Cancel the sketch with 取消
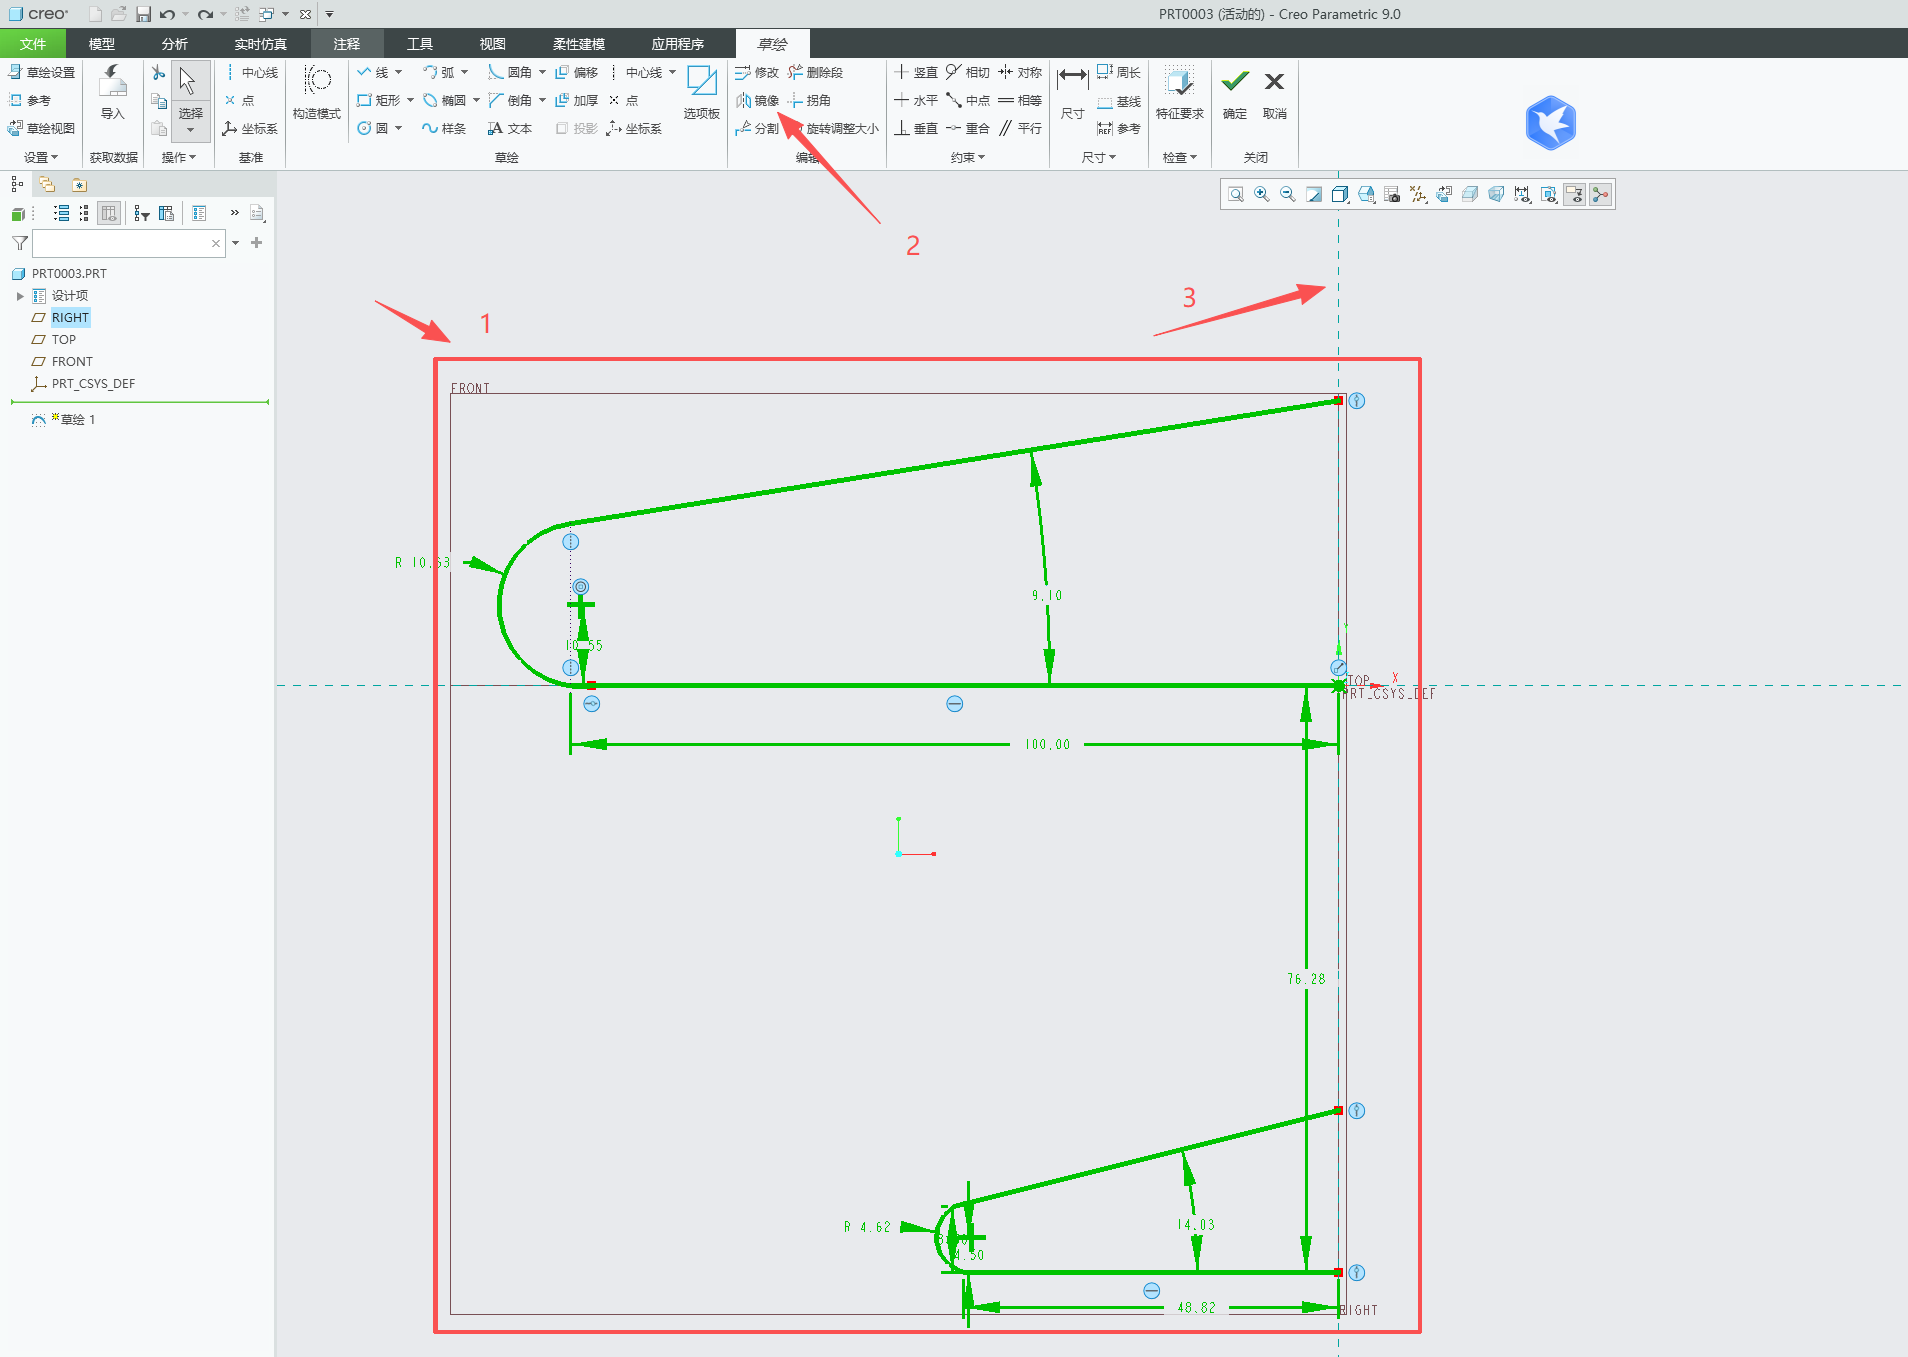 pyautogui.click(x=1274, y=93)
